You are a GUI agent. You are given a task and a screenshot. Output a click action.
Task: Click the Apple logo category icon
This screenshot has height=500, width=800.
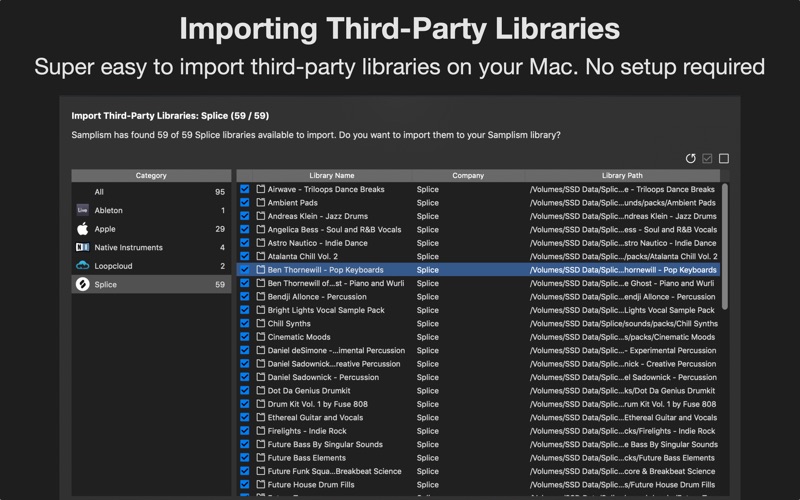(x=82, y=229)
